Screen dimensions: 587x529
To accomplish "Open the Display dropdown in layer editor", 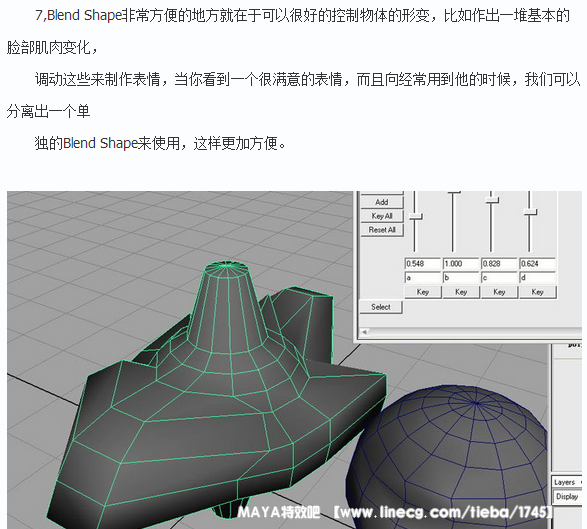I will (568, 496).
